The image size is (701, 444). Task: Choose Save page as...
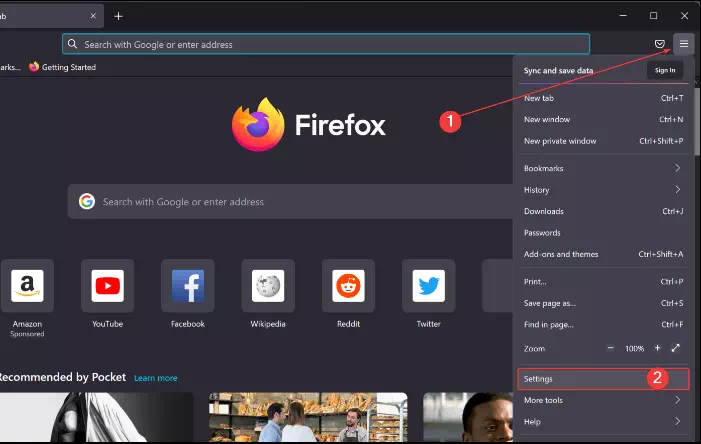click(x=603, y=303)
